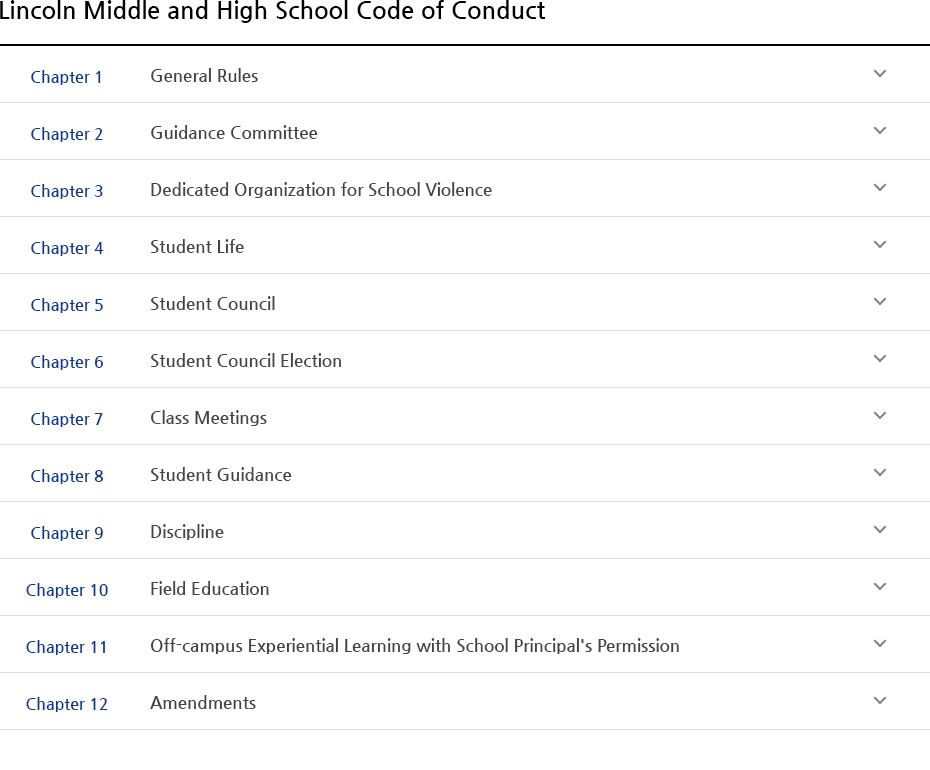Viewport: 930px width, 770px height.
Task: Open Off-campus Experiential Learning title text
Action: tap(415, 646)
